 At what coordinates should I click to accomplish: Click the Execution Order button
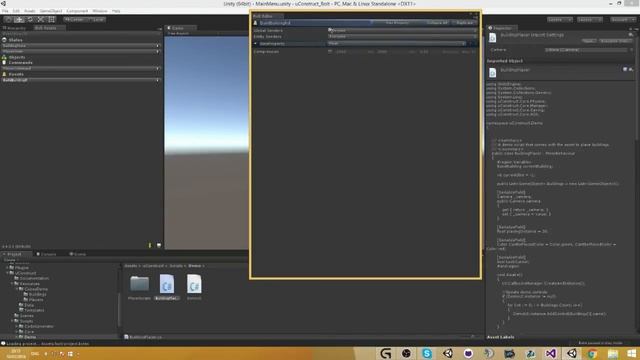pyautogui.click(x=616, y=41)
